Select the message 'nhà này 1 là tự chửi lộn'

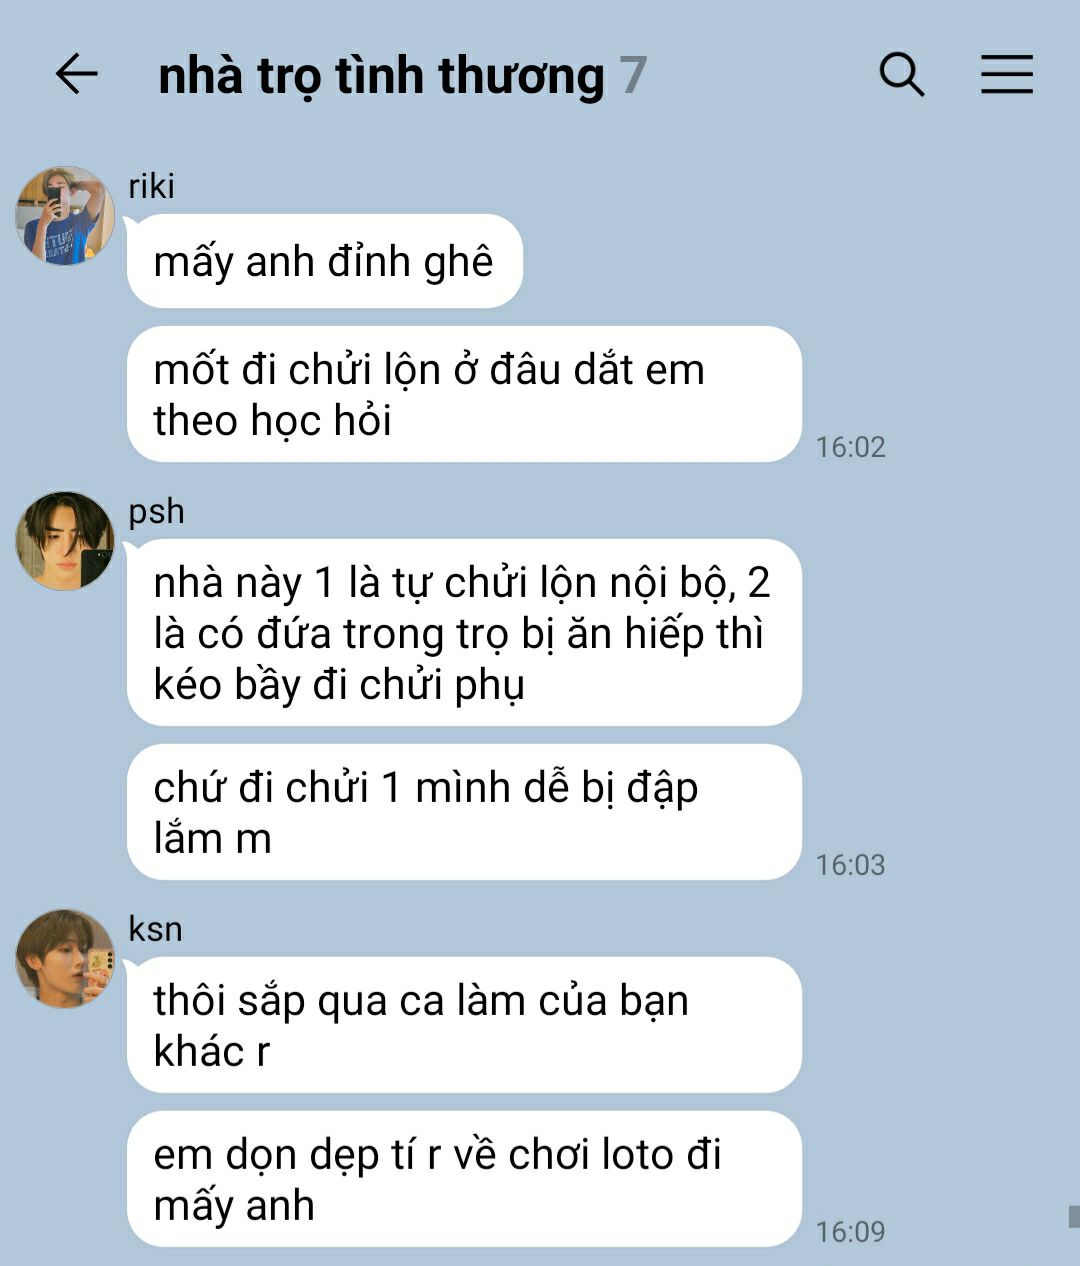click(464, 633)
